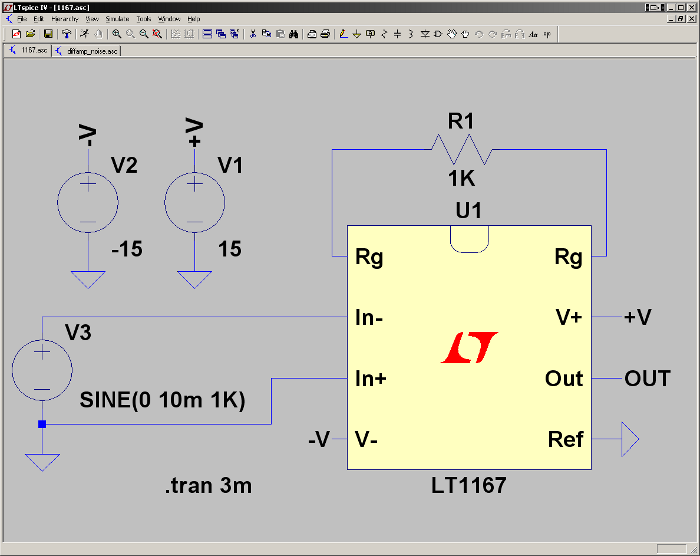700x556 pixels.
Task: Select the Text 'Aa' tool
Action: (533, 34)
